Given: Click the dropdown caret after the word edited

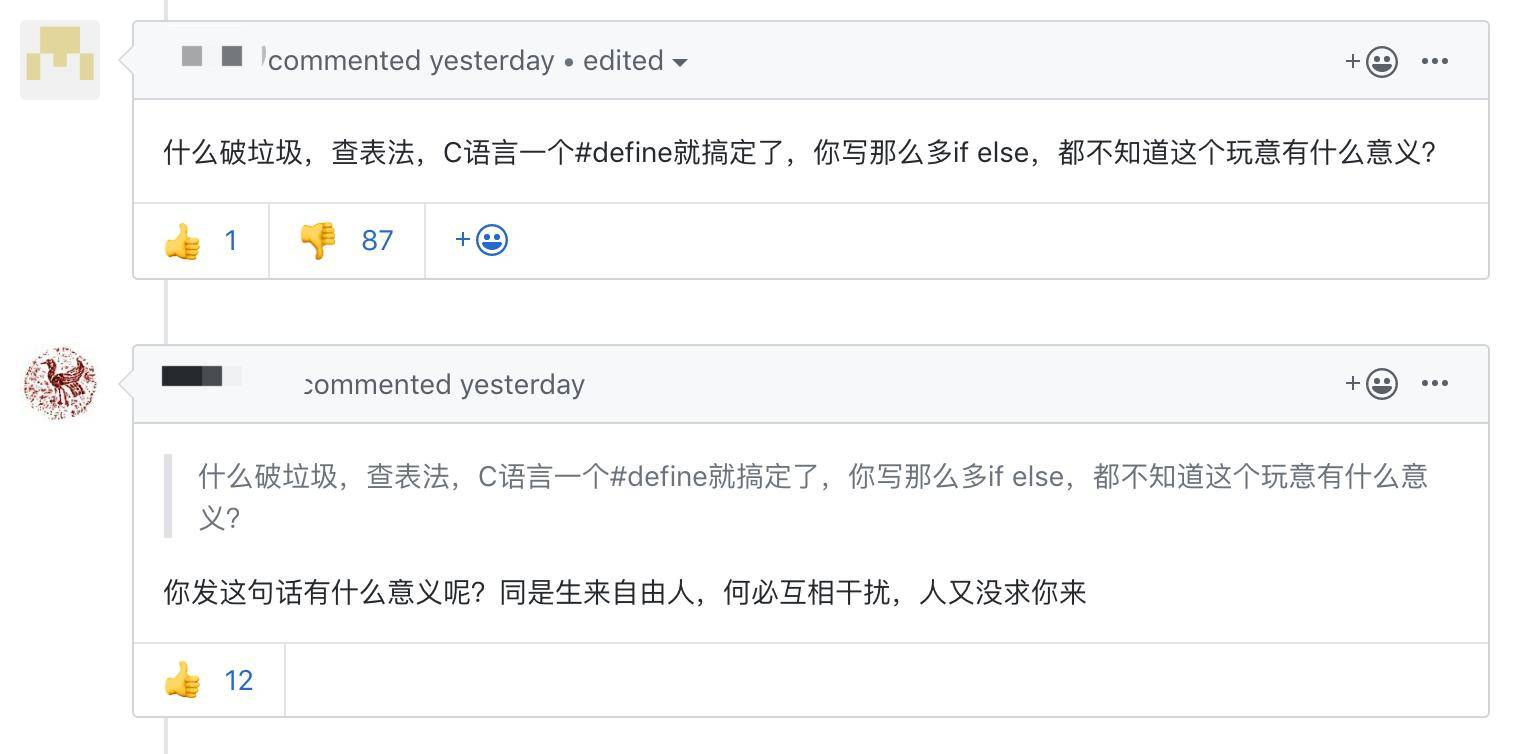Looking at the screenshot, I should pos(680,62).
